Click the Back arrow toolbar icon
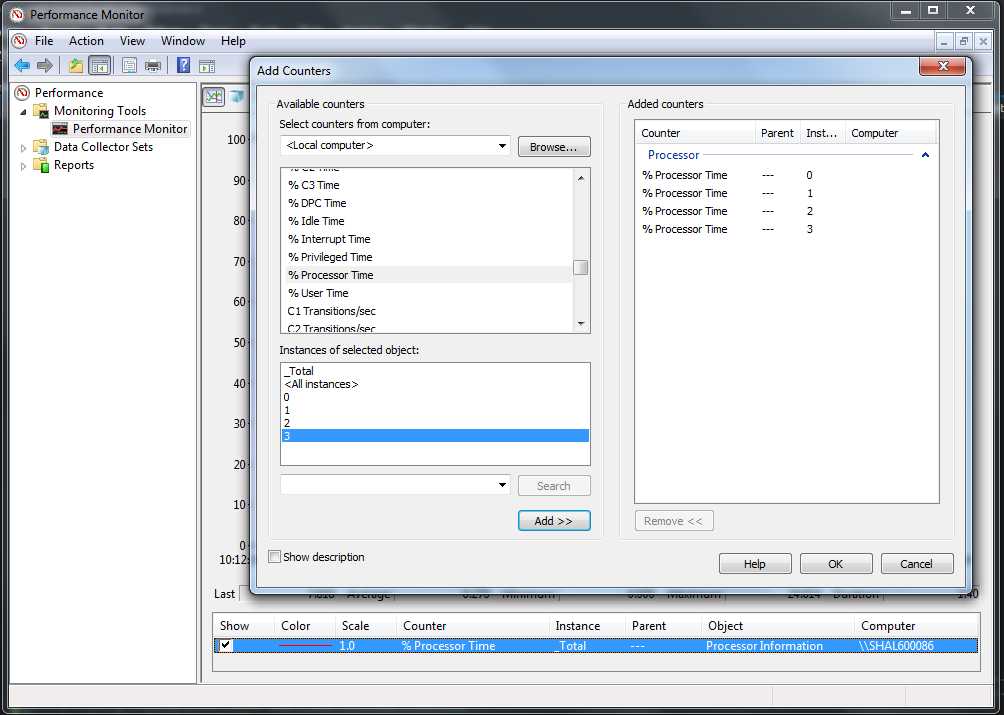The width and height of the screenshot is (1004, 715). [x=22, y=65]
